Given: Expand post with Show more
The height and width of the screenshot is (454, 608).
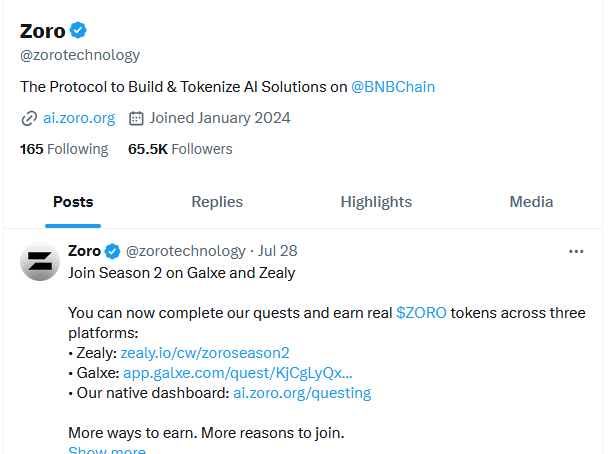Looking at the screenshot, I should (107, 450).
